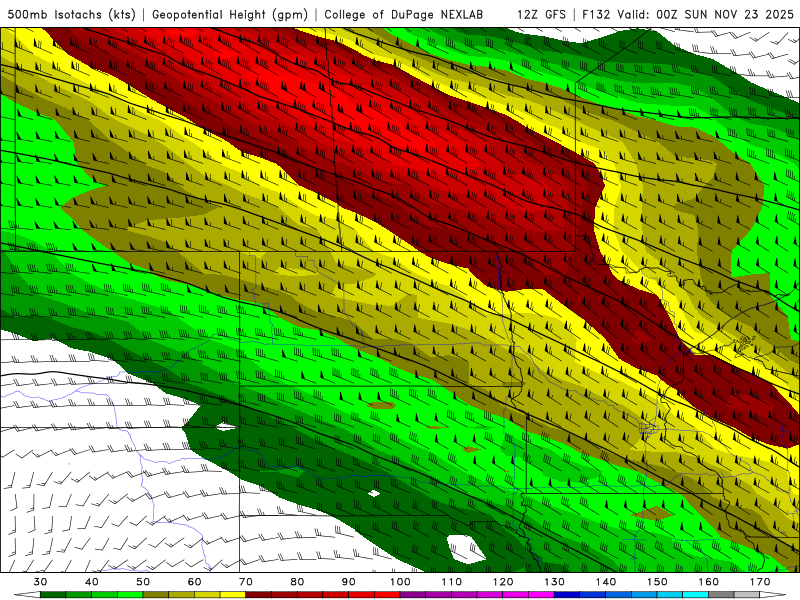Click the 'F132' forecast hour label
This screenshot has width=800, height=600.
[595, 14]
